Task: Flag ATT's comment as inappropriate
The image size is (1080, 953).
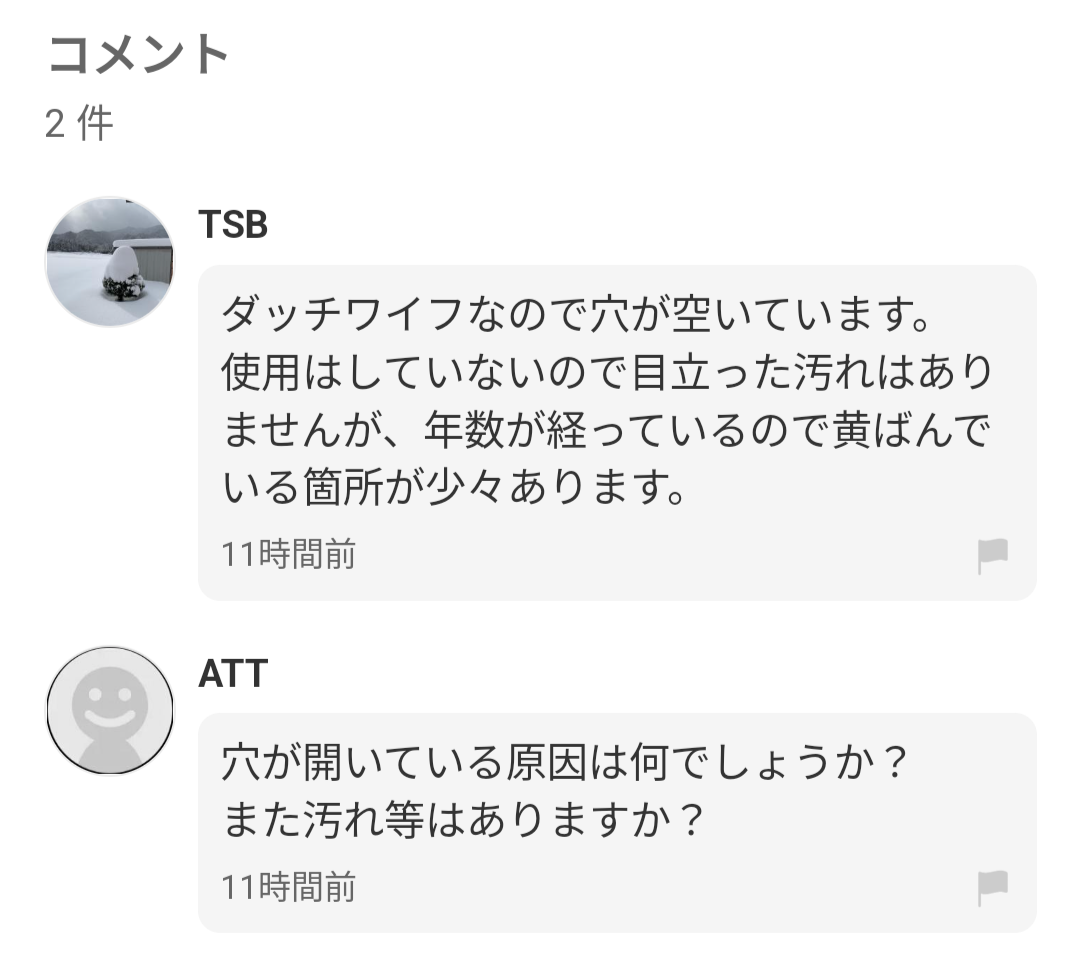Action: (x=993, y=888)
